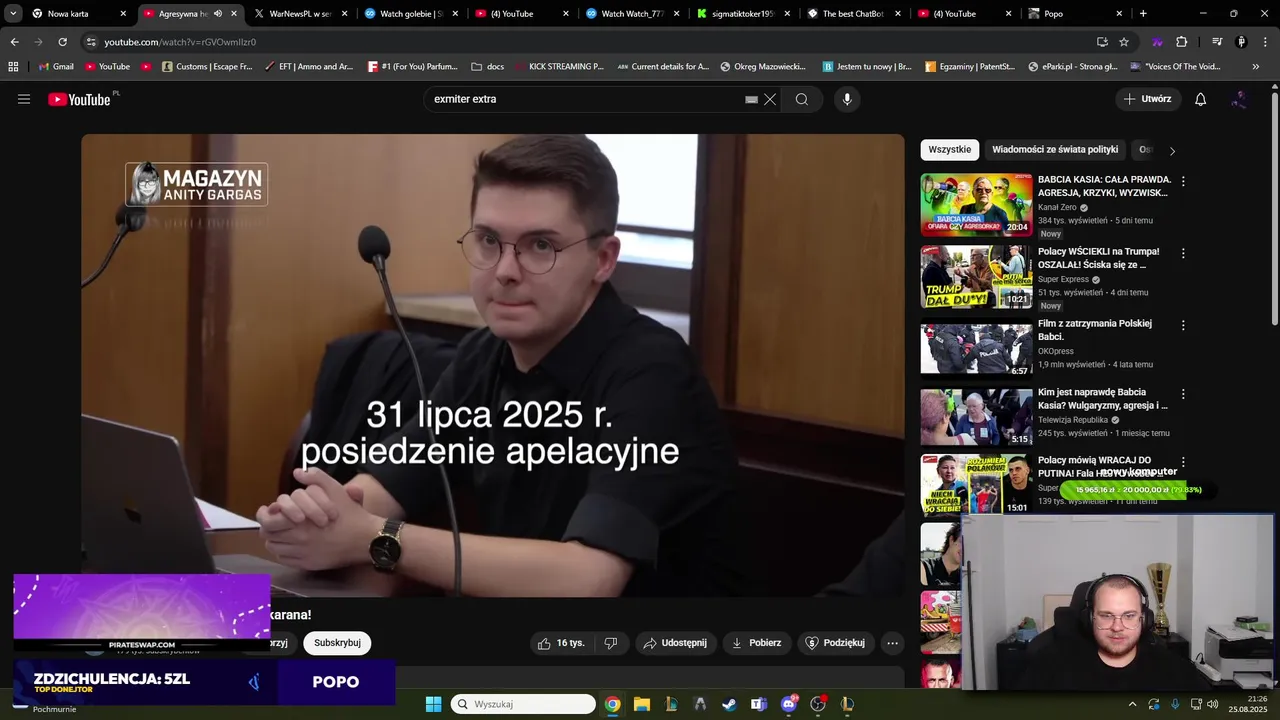Dislike the video

click(610, 643)
